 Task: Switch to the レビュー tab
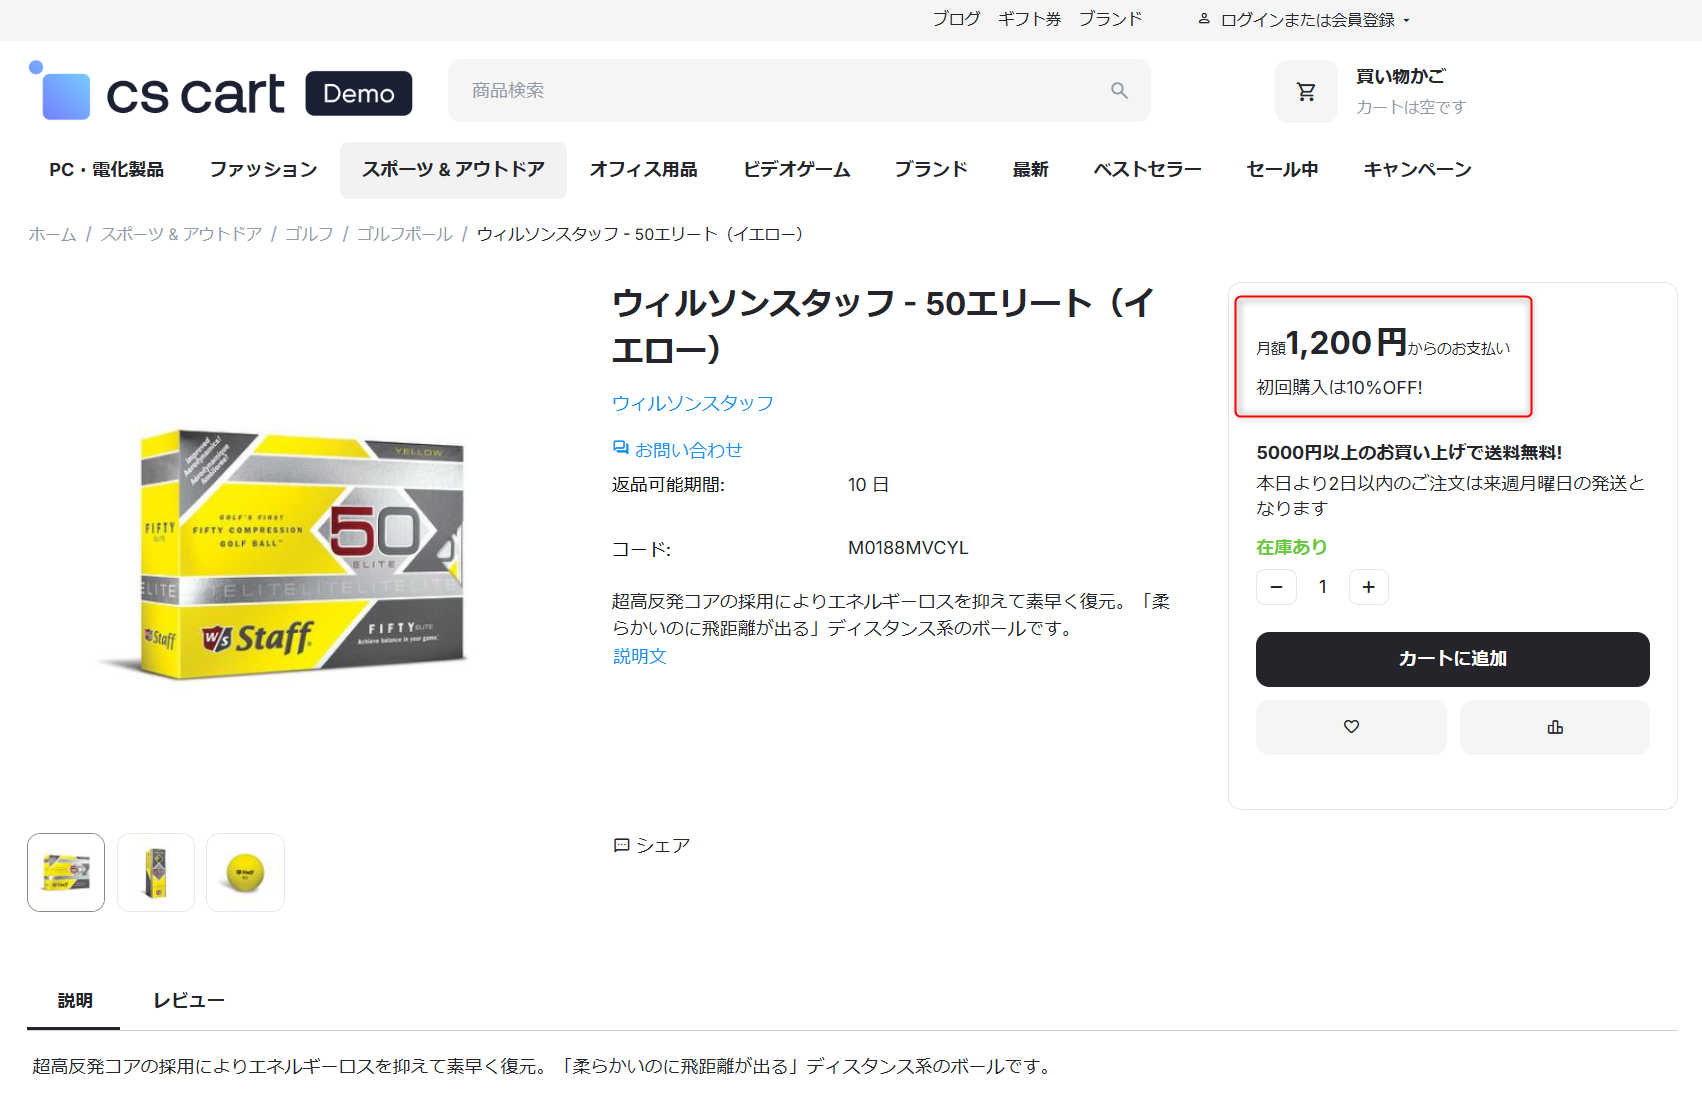click(x=188, y=1001)
